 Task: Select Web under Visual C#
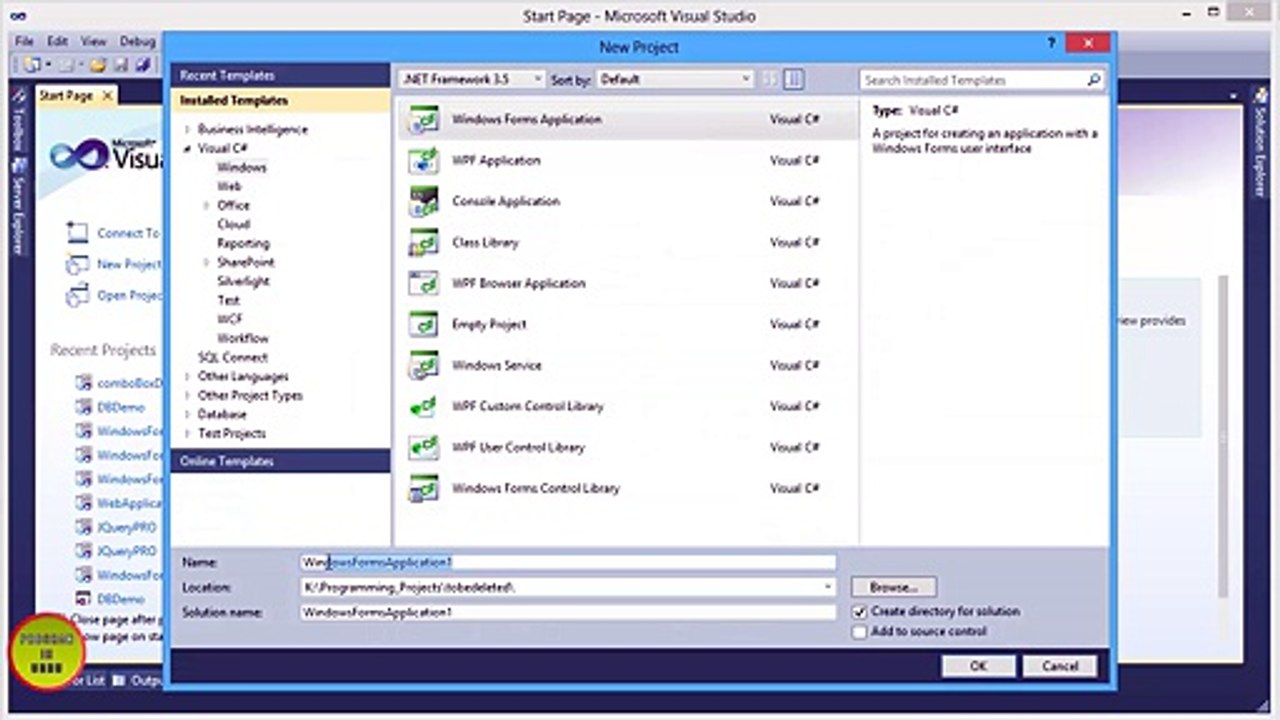click(x=229, y=186)
